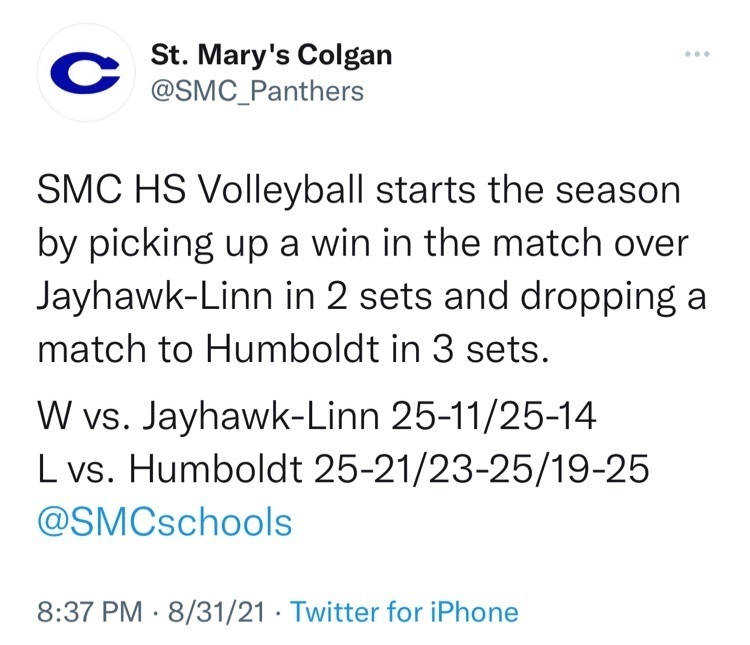
Task: Click the score 25-21/23-25/19-25
Action: pyautogui.click(x=486, y=468)
